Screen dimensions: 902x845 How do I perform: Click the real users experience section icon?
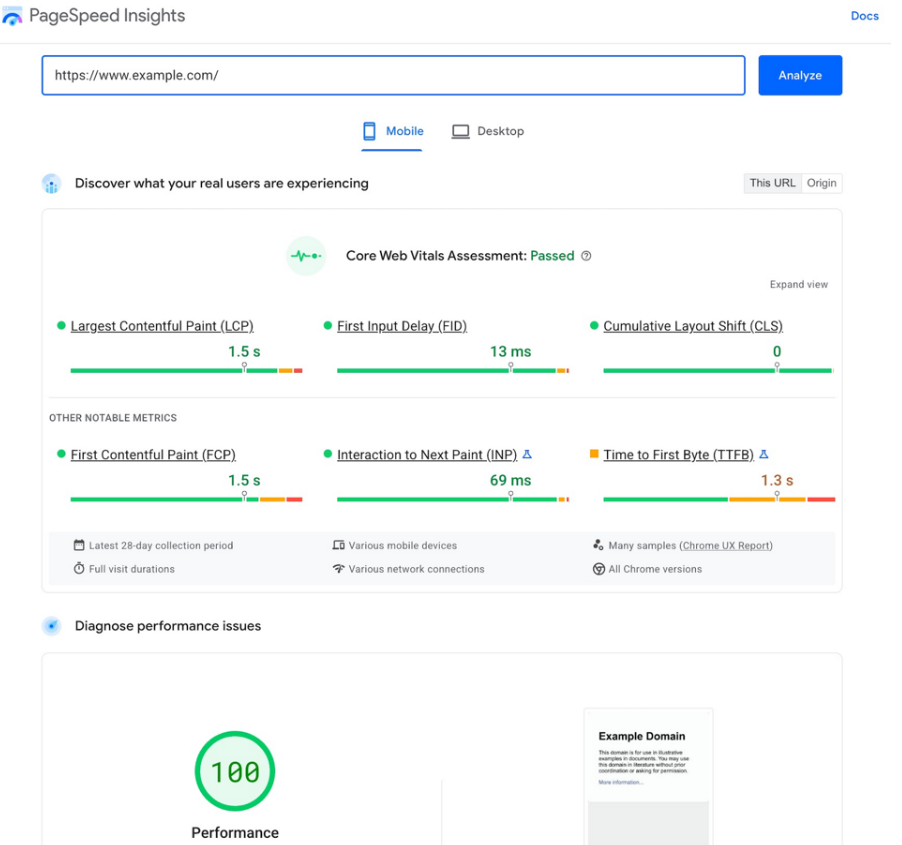(x=52, y=184)
